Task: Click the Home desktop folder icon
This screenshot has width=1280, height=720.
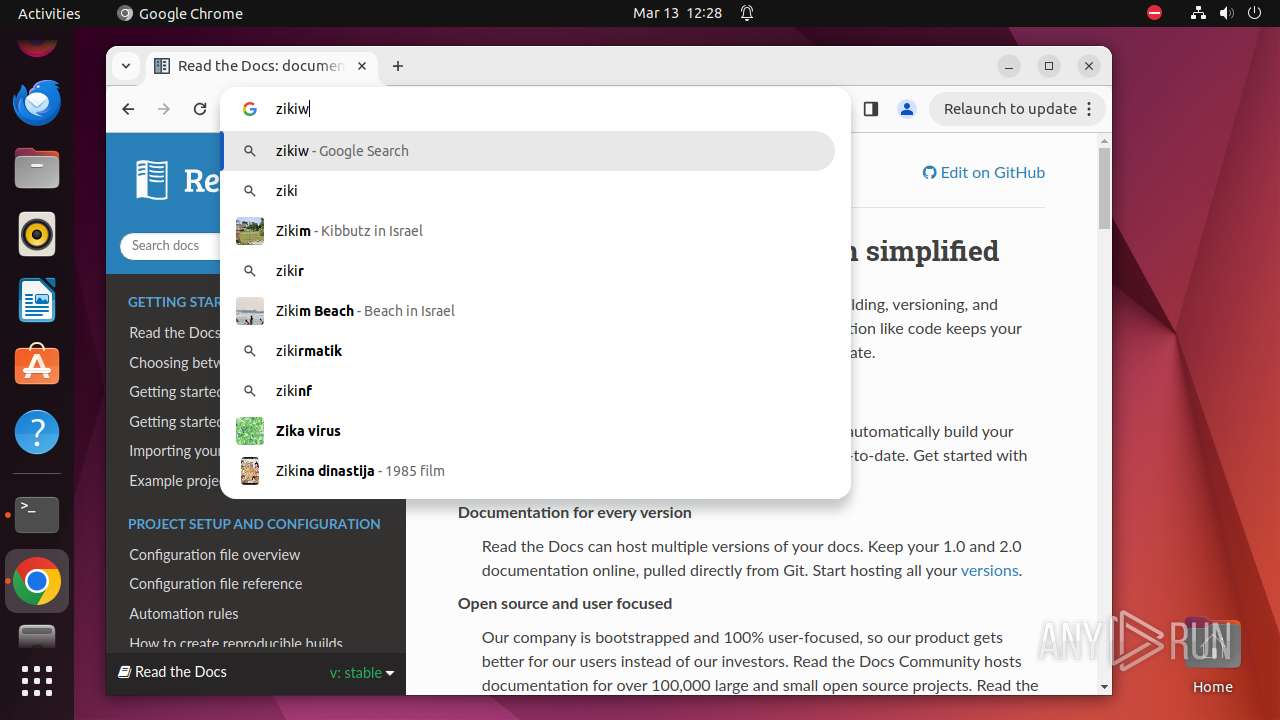Action: (x=1212, y=655)
